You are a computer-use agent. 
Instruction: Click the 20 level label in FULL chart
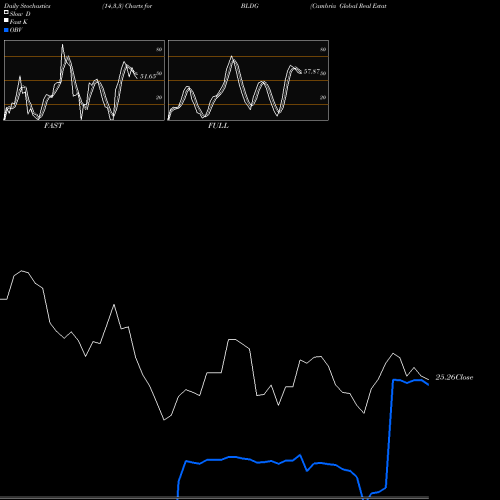(323, 97)
